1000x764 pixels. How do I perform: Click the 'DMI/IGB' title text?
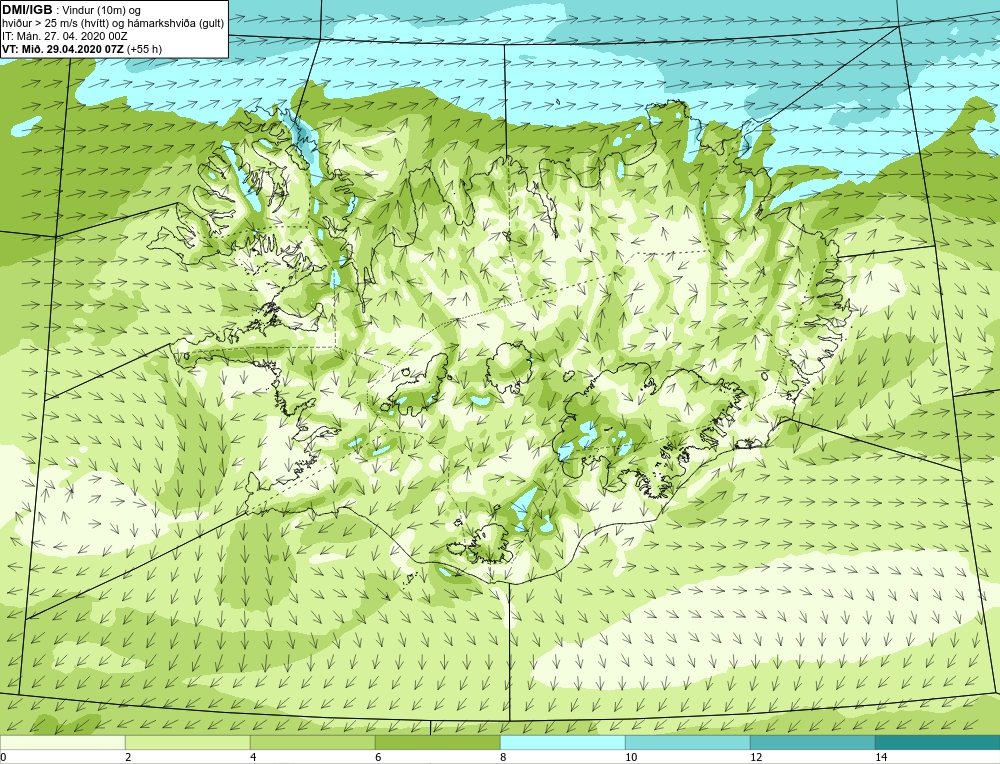point(27,10)
